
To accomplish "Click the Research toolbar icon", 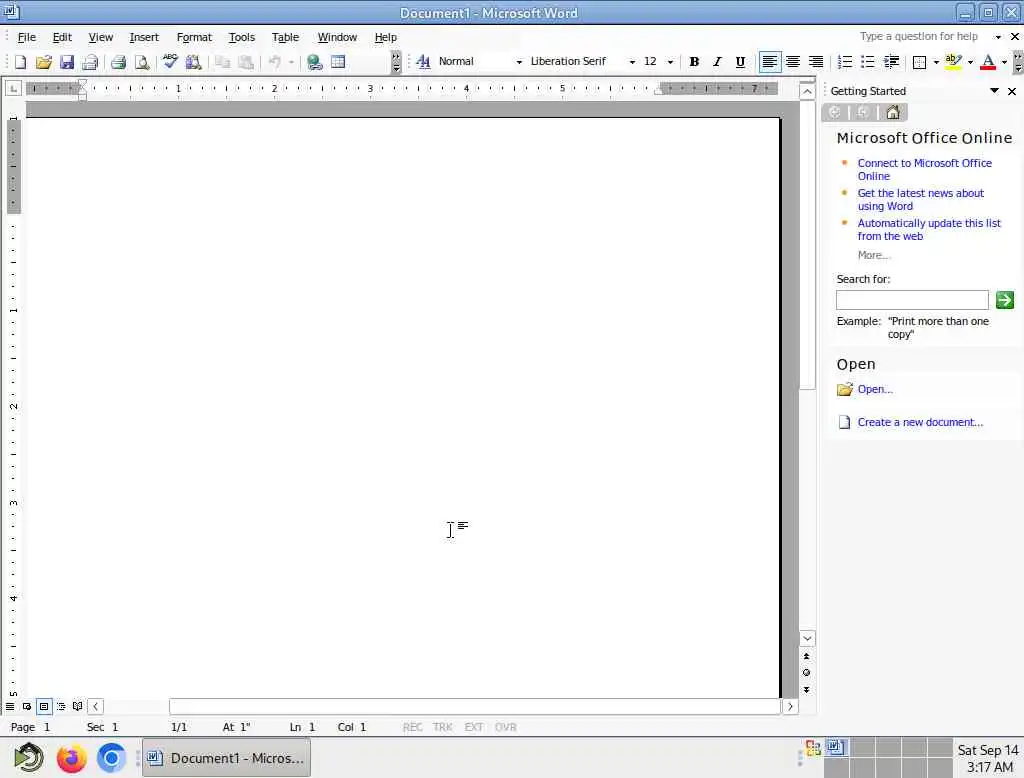I will click(193, 62).
